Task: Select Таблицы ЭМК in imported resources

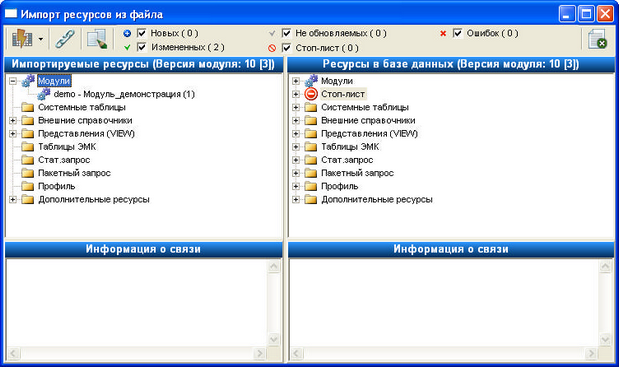Action: [67, 147]
